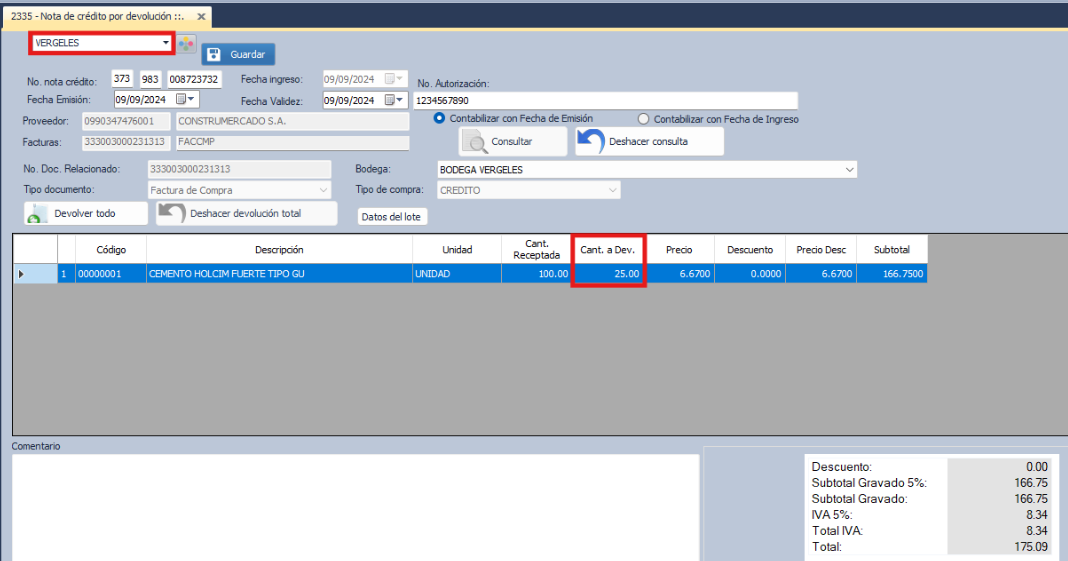The width and height of the screenshot is (1068, 561).
Task: Open the Fecha Validez calendar picker
Action: click(x=393, y=100)
